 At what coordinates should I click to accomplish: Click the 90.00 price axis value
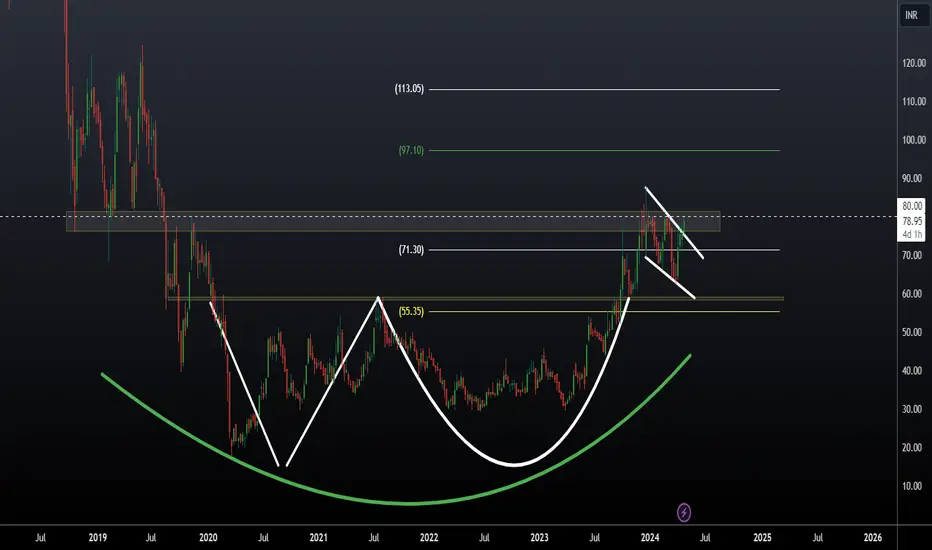(914, 178)
